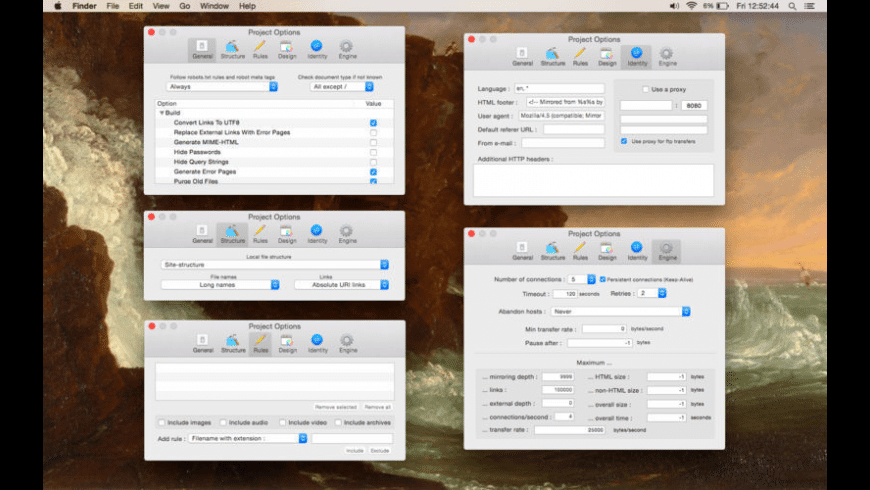Collapse the Build options group
Screen dimensions: 870x490
(x=161, y=113)
